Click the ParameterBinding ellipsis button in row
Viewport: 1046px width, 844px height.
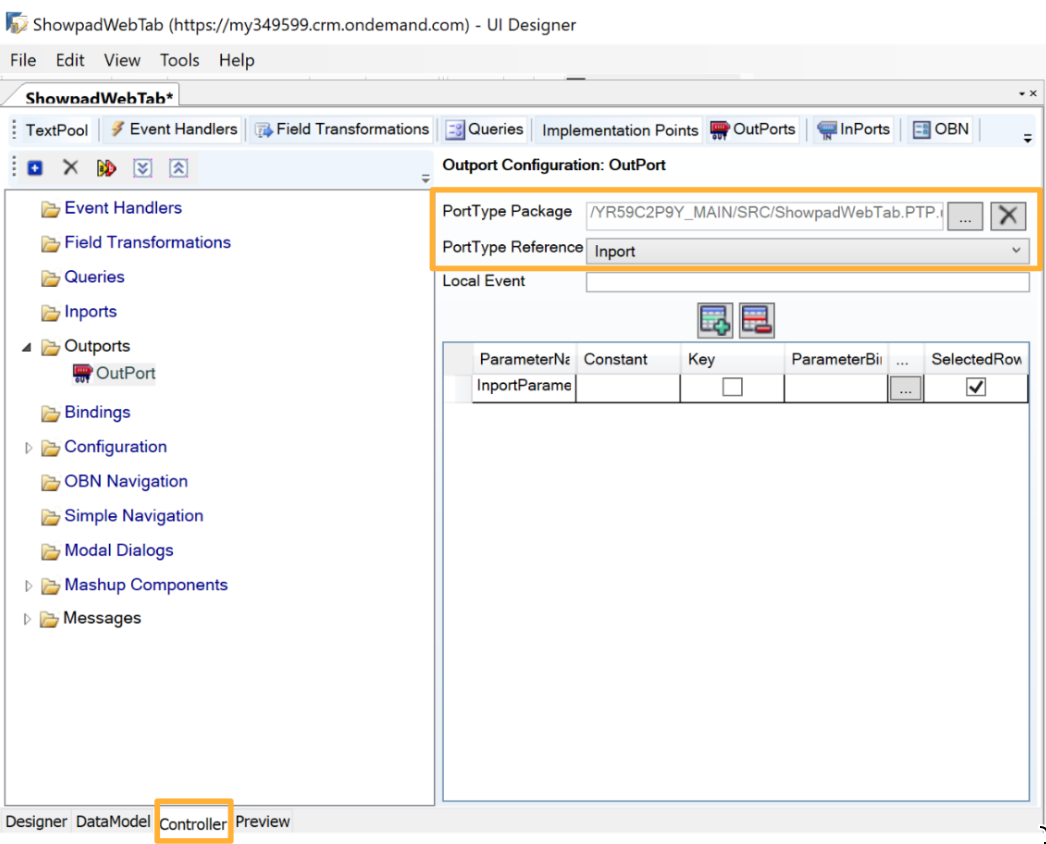pos(905,389)
